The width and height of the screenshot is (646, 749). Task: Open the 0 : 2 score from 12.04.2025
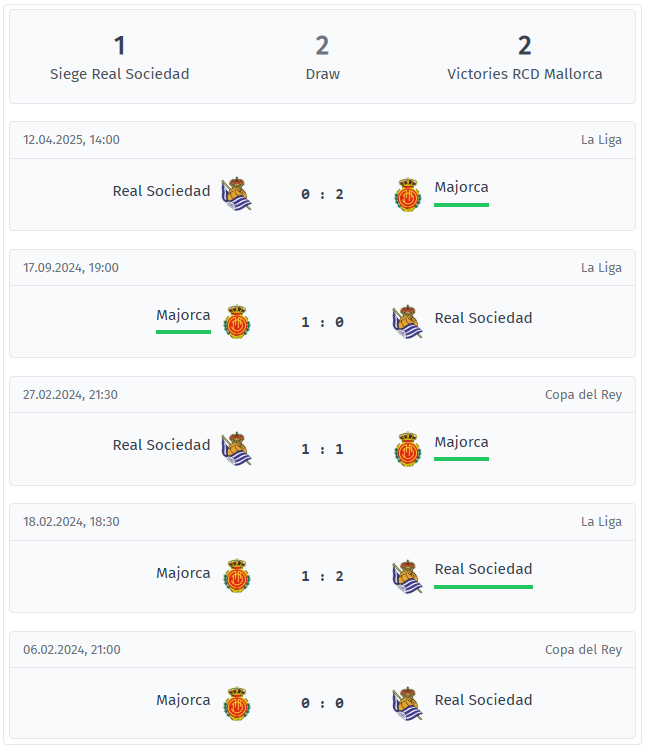pos(323,194)
